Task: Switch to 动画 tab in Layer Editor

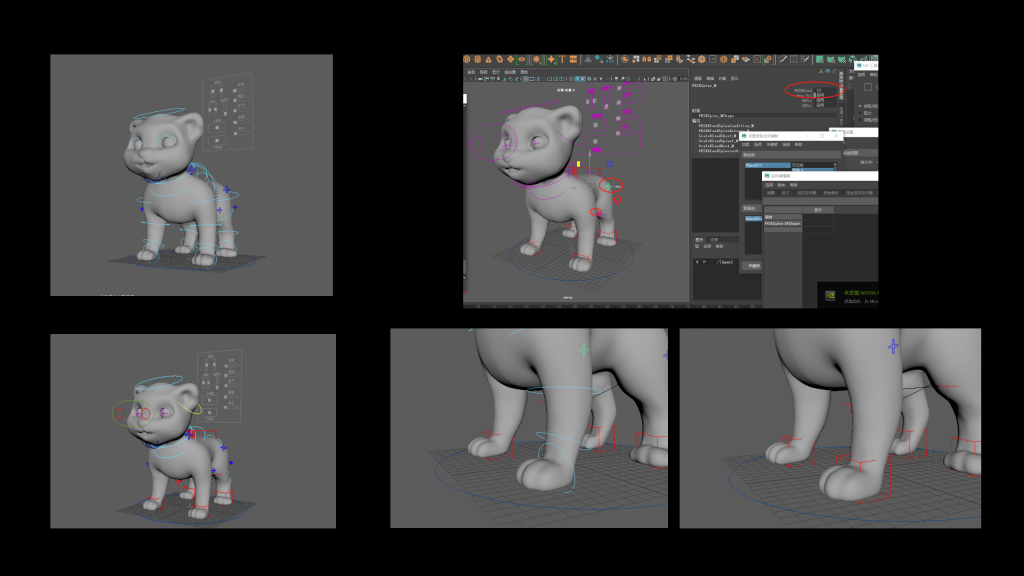Action: click(714, 240)
